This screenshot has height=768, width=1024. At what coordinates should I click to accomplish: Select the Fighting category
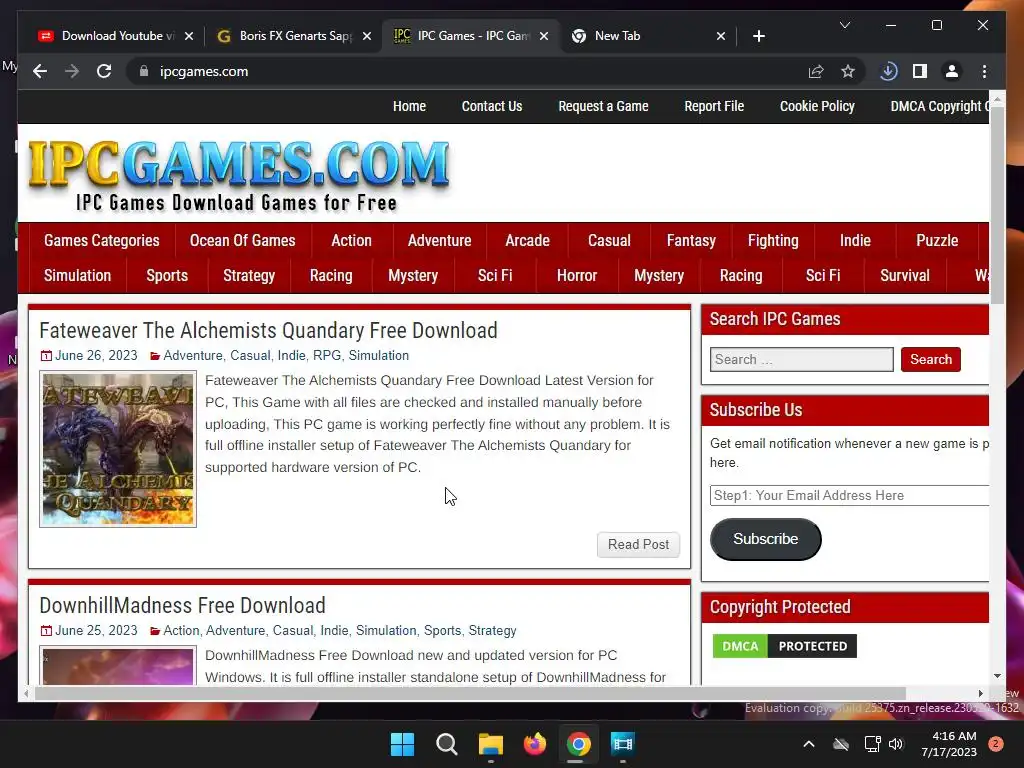click(x=773, y=240)
